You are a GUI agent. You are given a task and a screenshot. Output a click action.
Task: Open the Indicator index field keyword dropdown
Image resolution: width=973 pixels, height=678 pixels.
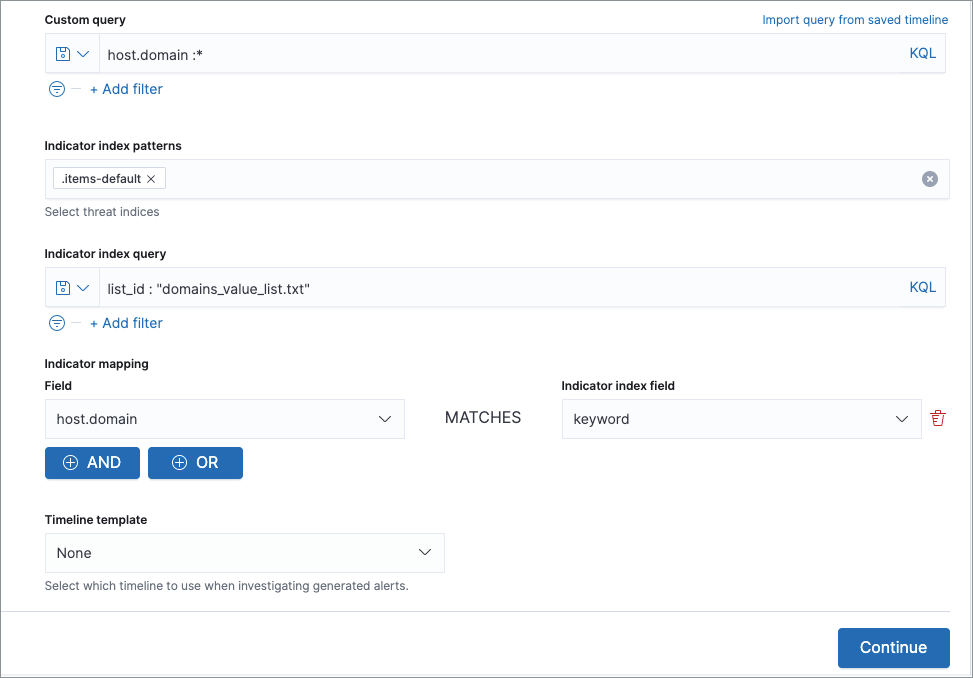pos(740,419)
